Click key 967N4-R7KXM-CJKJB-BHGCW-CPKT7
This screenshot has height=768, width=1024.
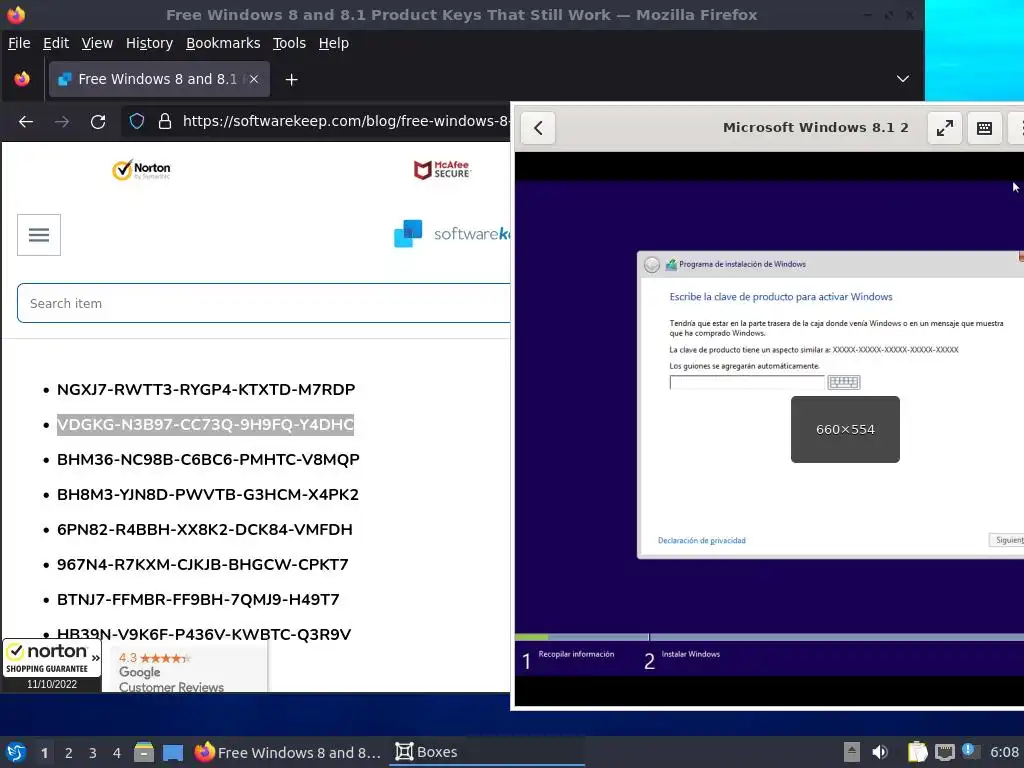(x=202, y=564)
